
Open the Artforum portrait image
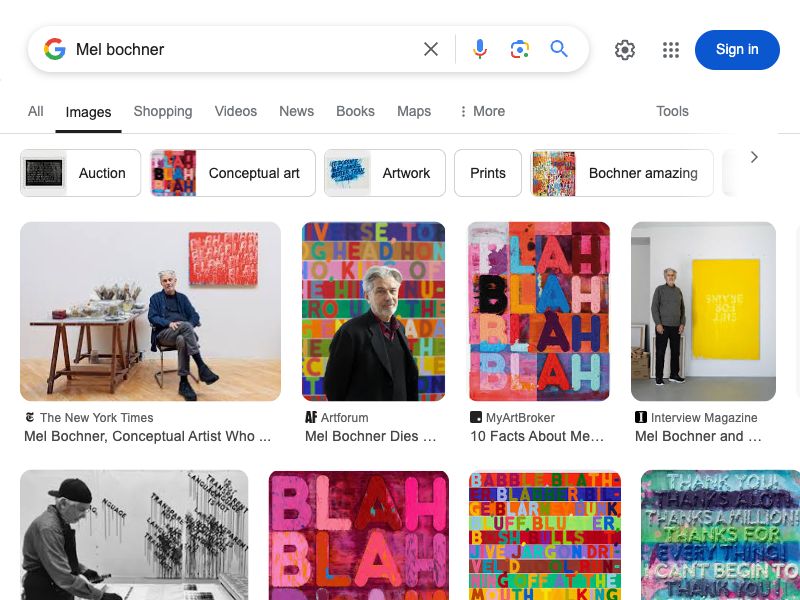pyautogui.click(x=373, y=311)
